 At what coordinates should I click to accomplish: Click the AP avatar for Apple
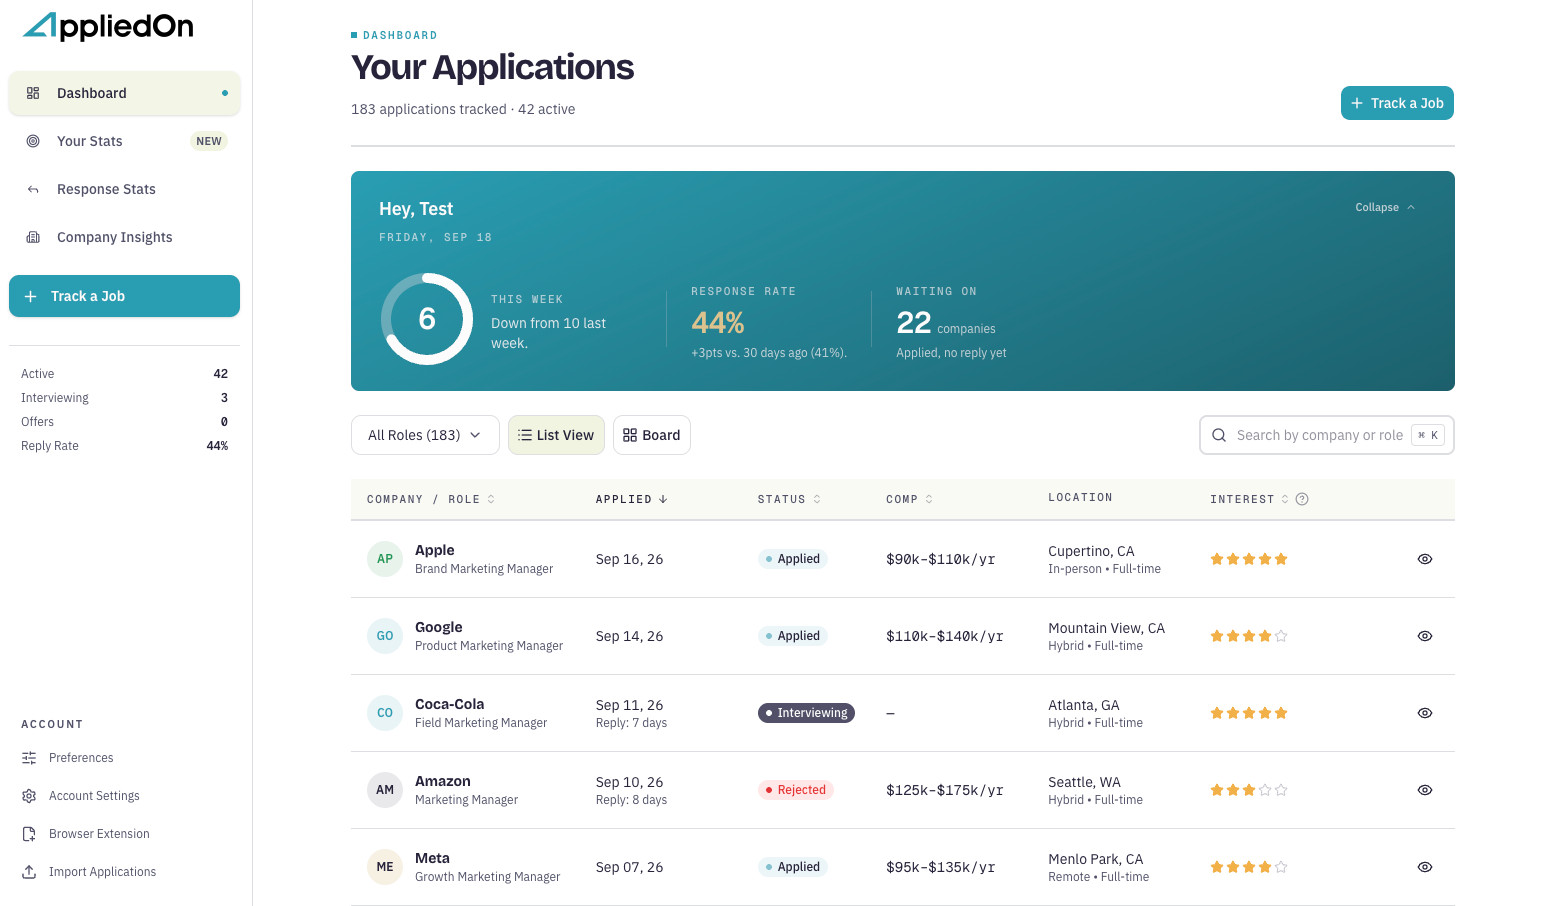click(x=385, y=559)
